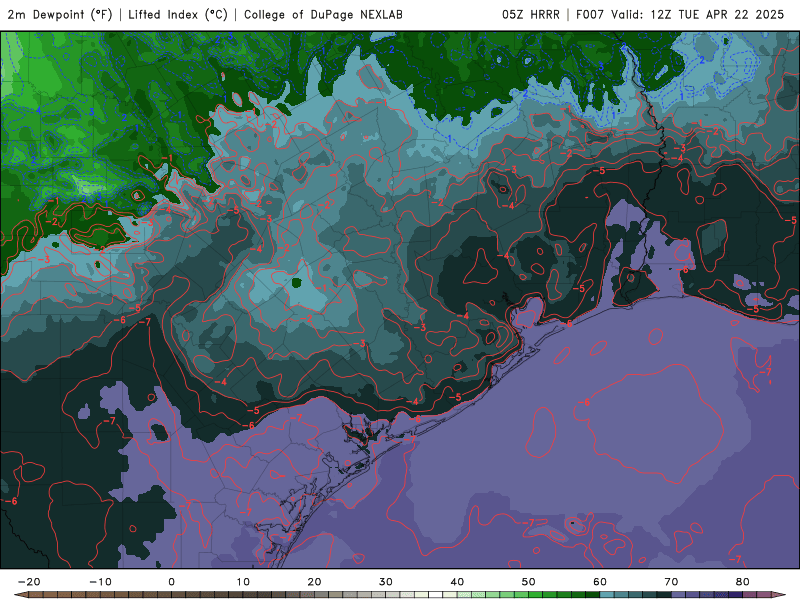Click the "05Z HRRR" model run label

point(531,14)
